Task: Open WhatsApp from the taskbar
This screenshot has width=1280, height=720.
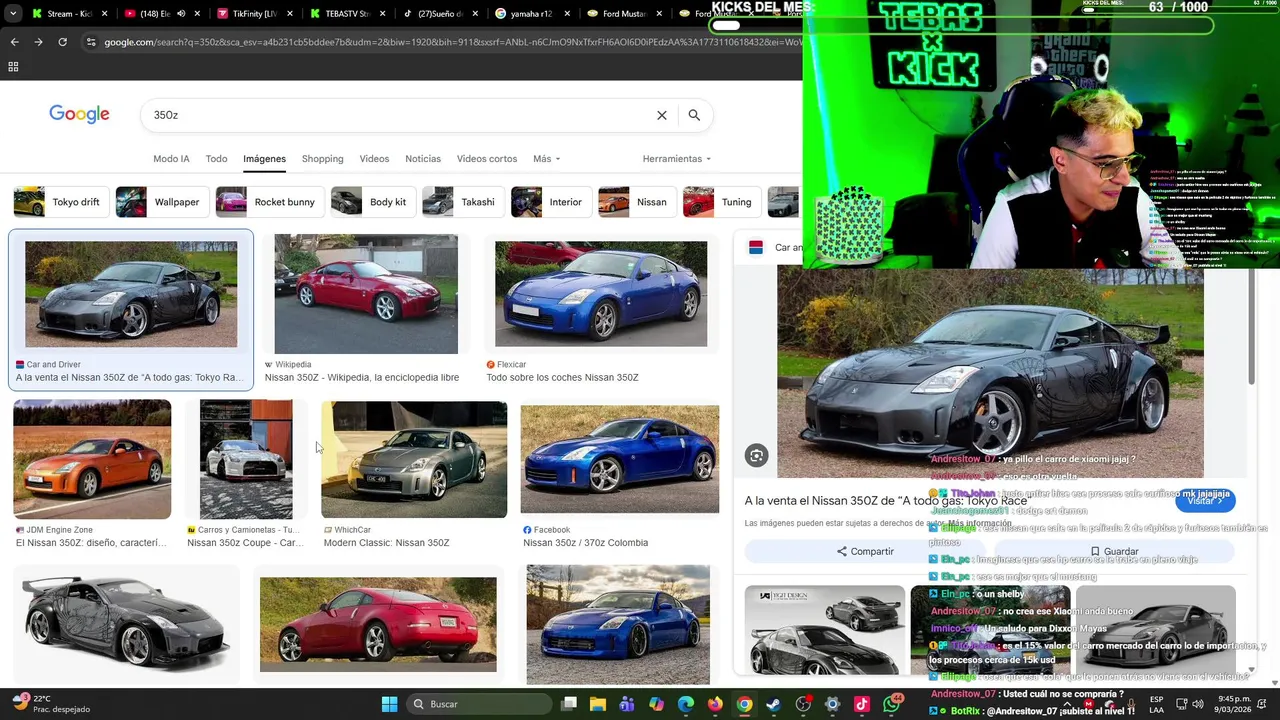Action: pyautogui.click(x=892, y=704)
